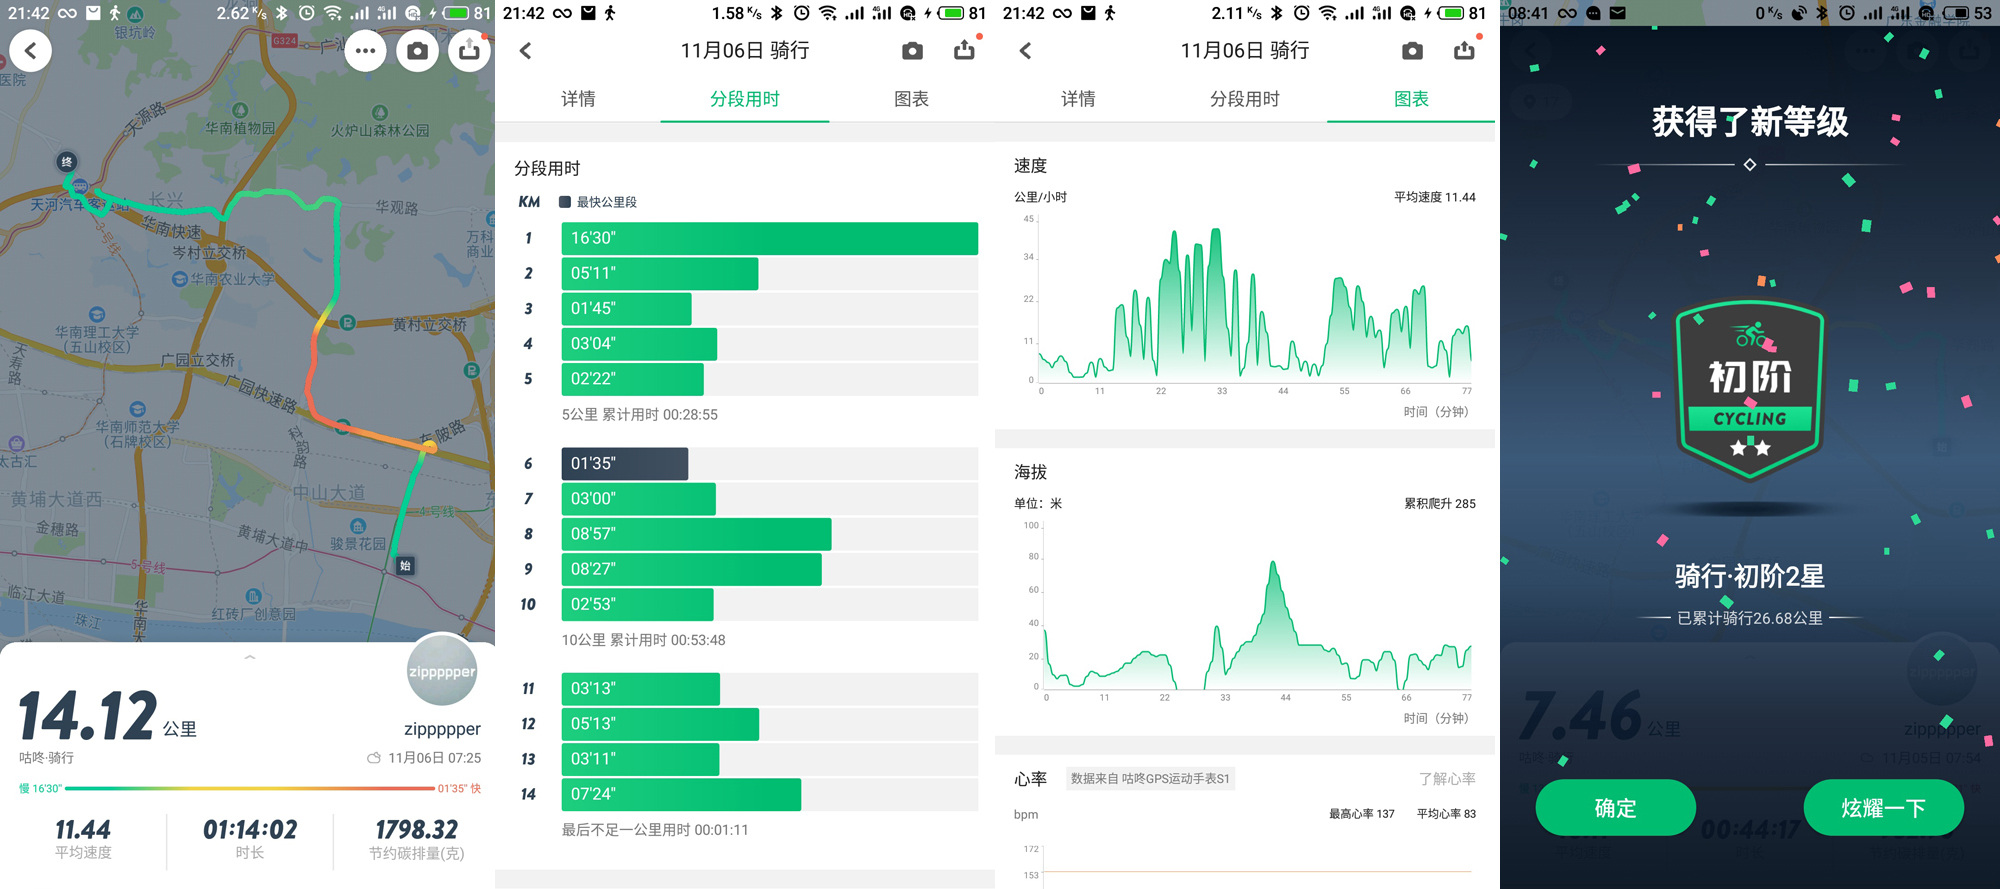Tap battery indicator in first status bar
This screenshot has height=889, width=2000.
[457, 13]
